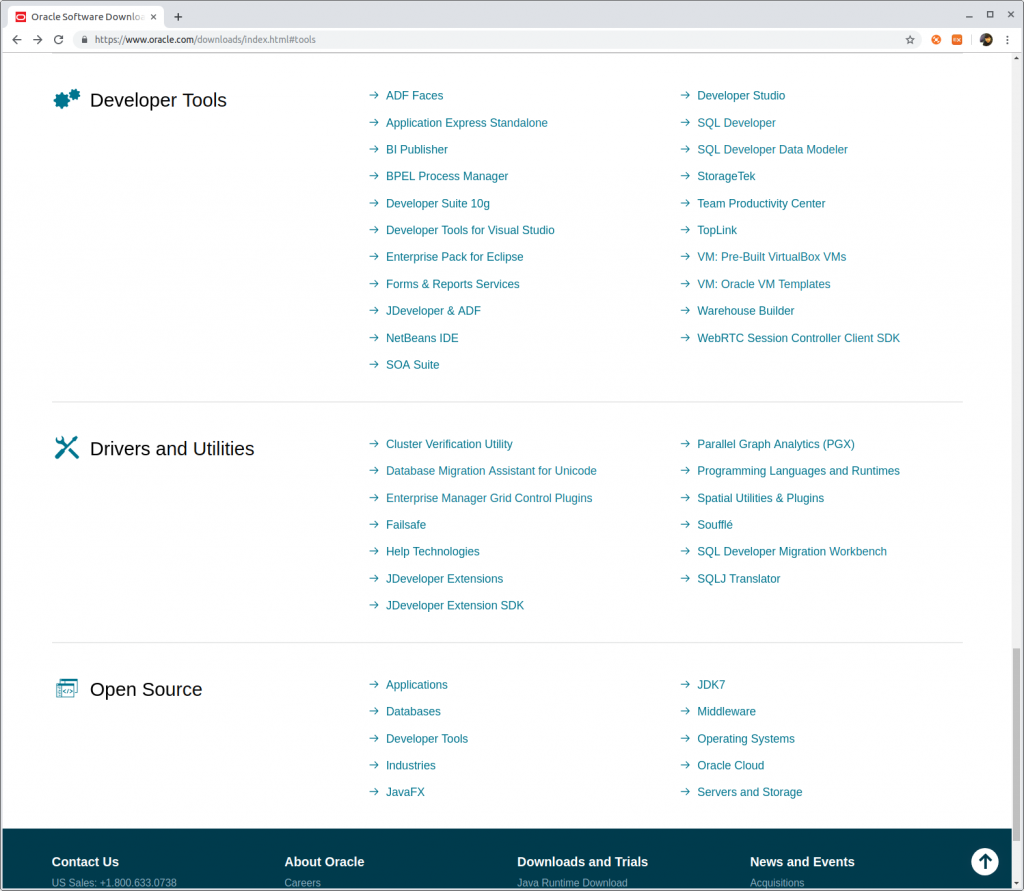Open the SQL Developer link
Screen dimensions: 1024x891
[x=736, y=123]
